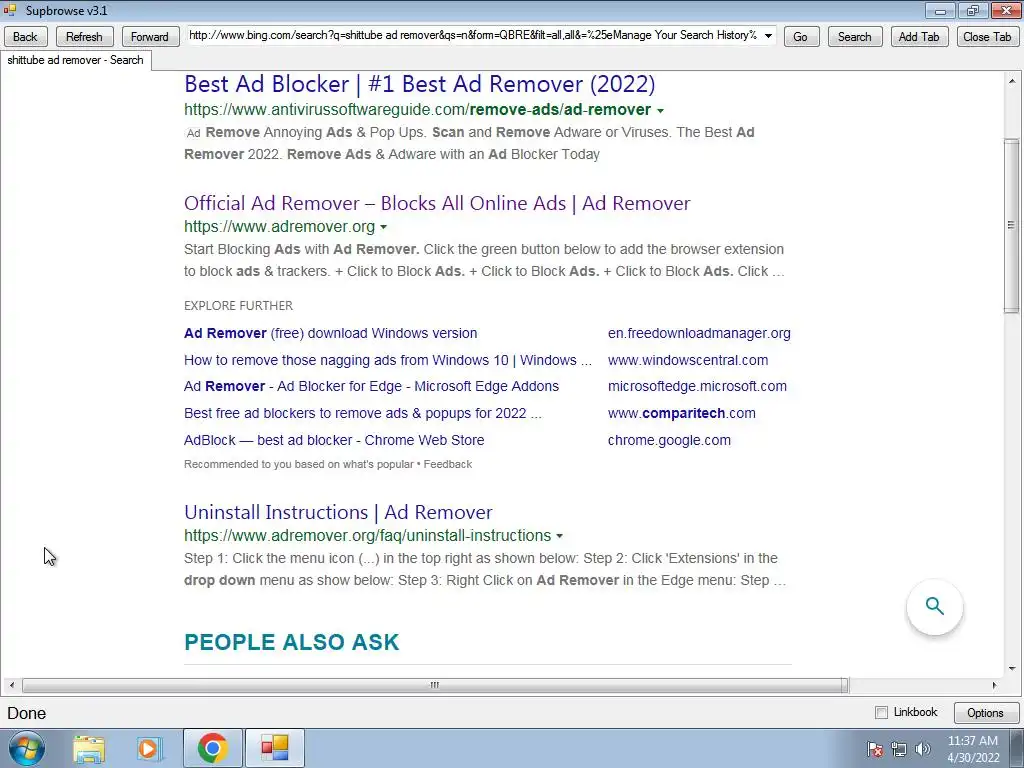Image resolution: width=1024 pixels, height=768 pixels.
Task: Click the volume speaker tray icon
Action: pos(922,750)
